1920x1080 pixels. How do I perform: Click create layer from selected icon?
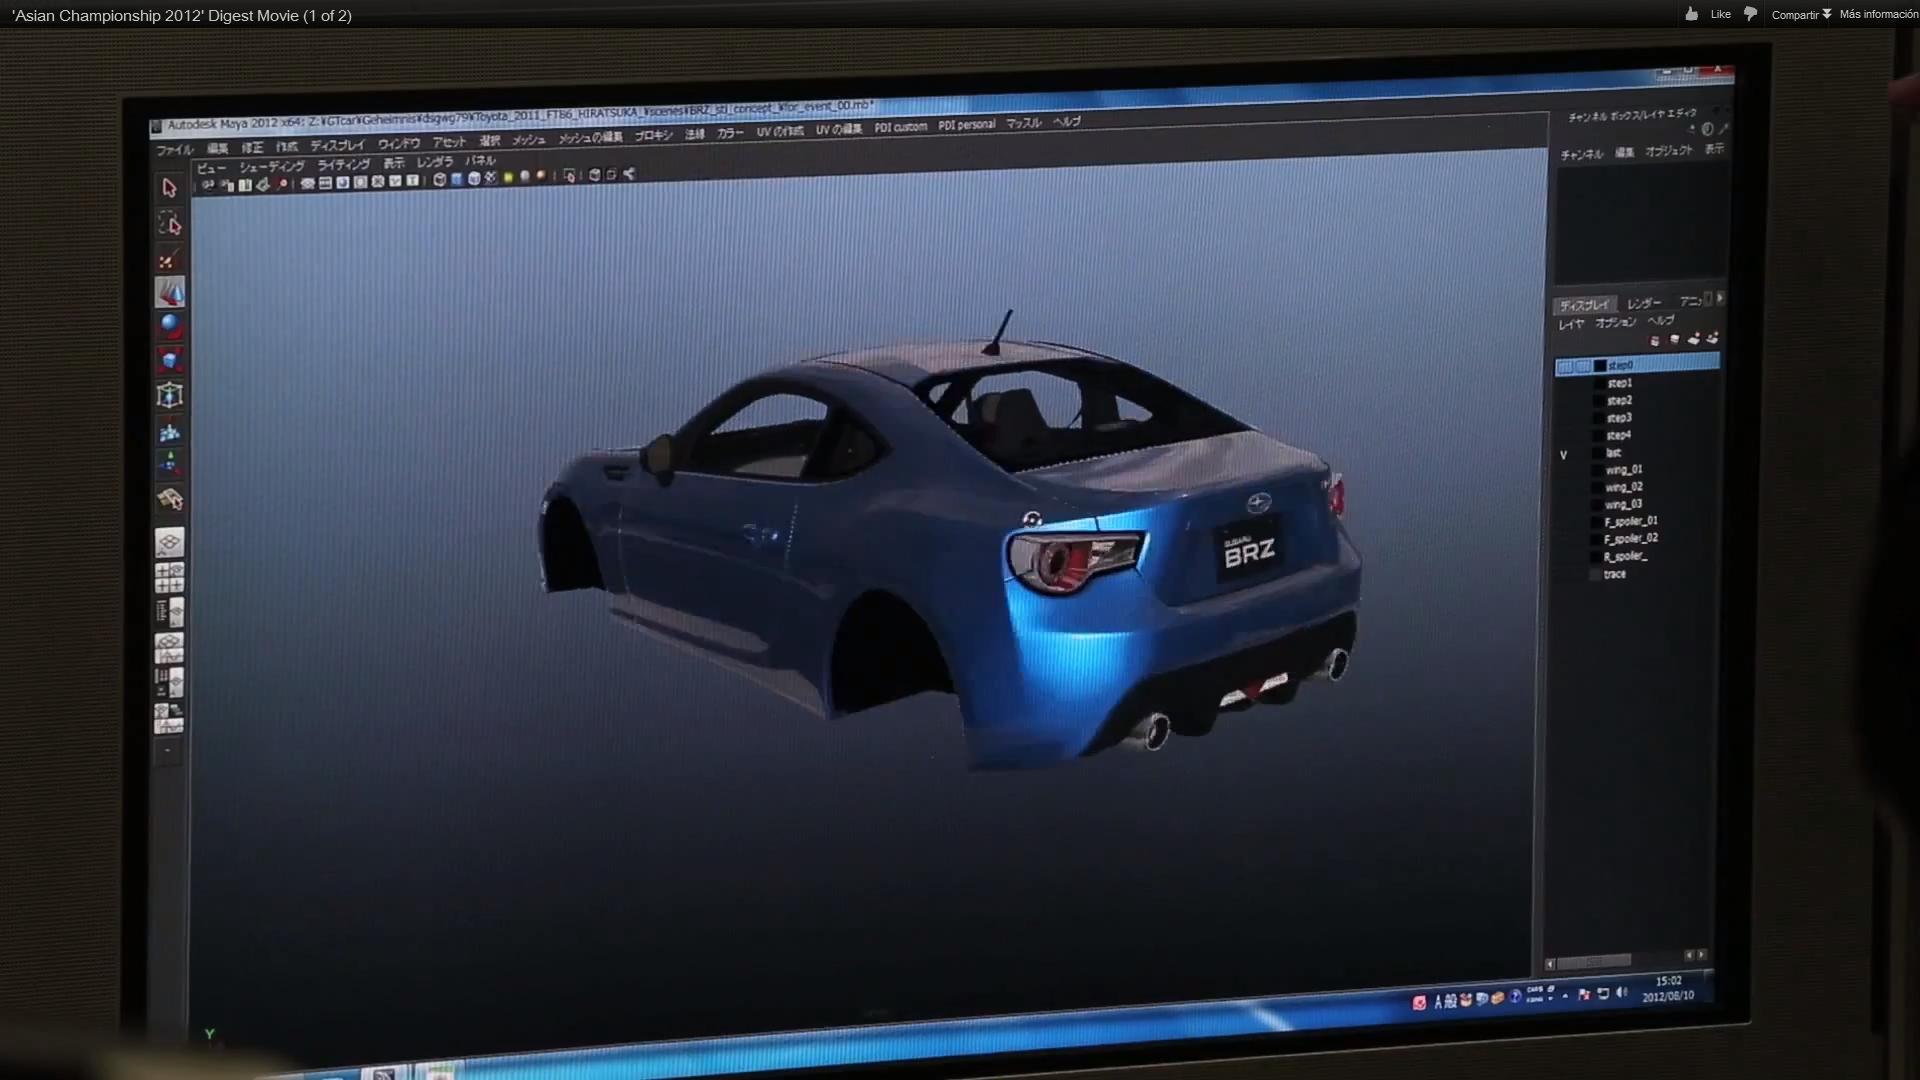pyautogui.click(x=1713, y=339)
